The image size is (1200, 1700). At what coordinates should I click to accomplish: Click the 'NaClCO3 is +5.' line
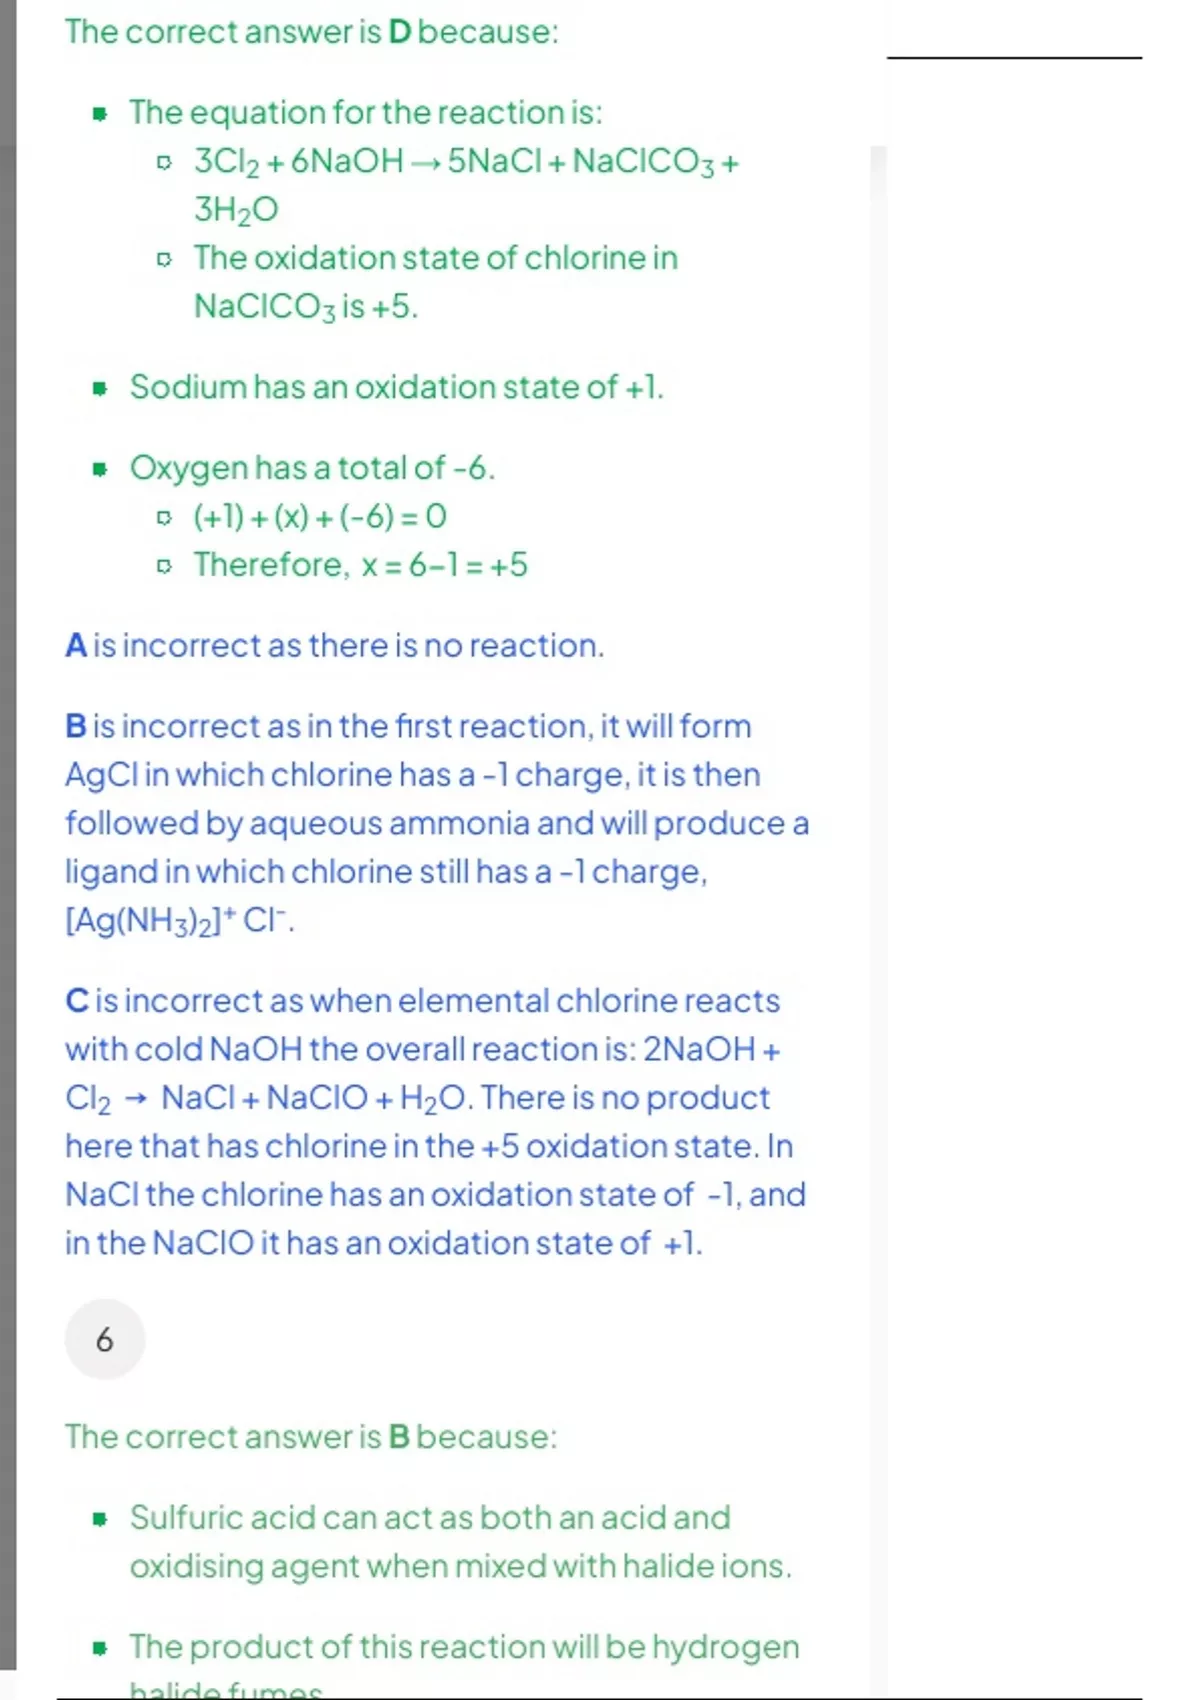306,307
